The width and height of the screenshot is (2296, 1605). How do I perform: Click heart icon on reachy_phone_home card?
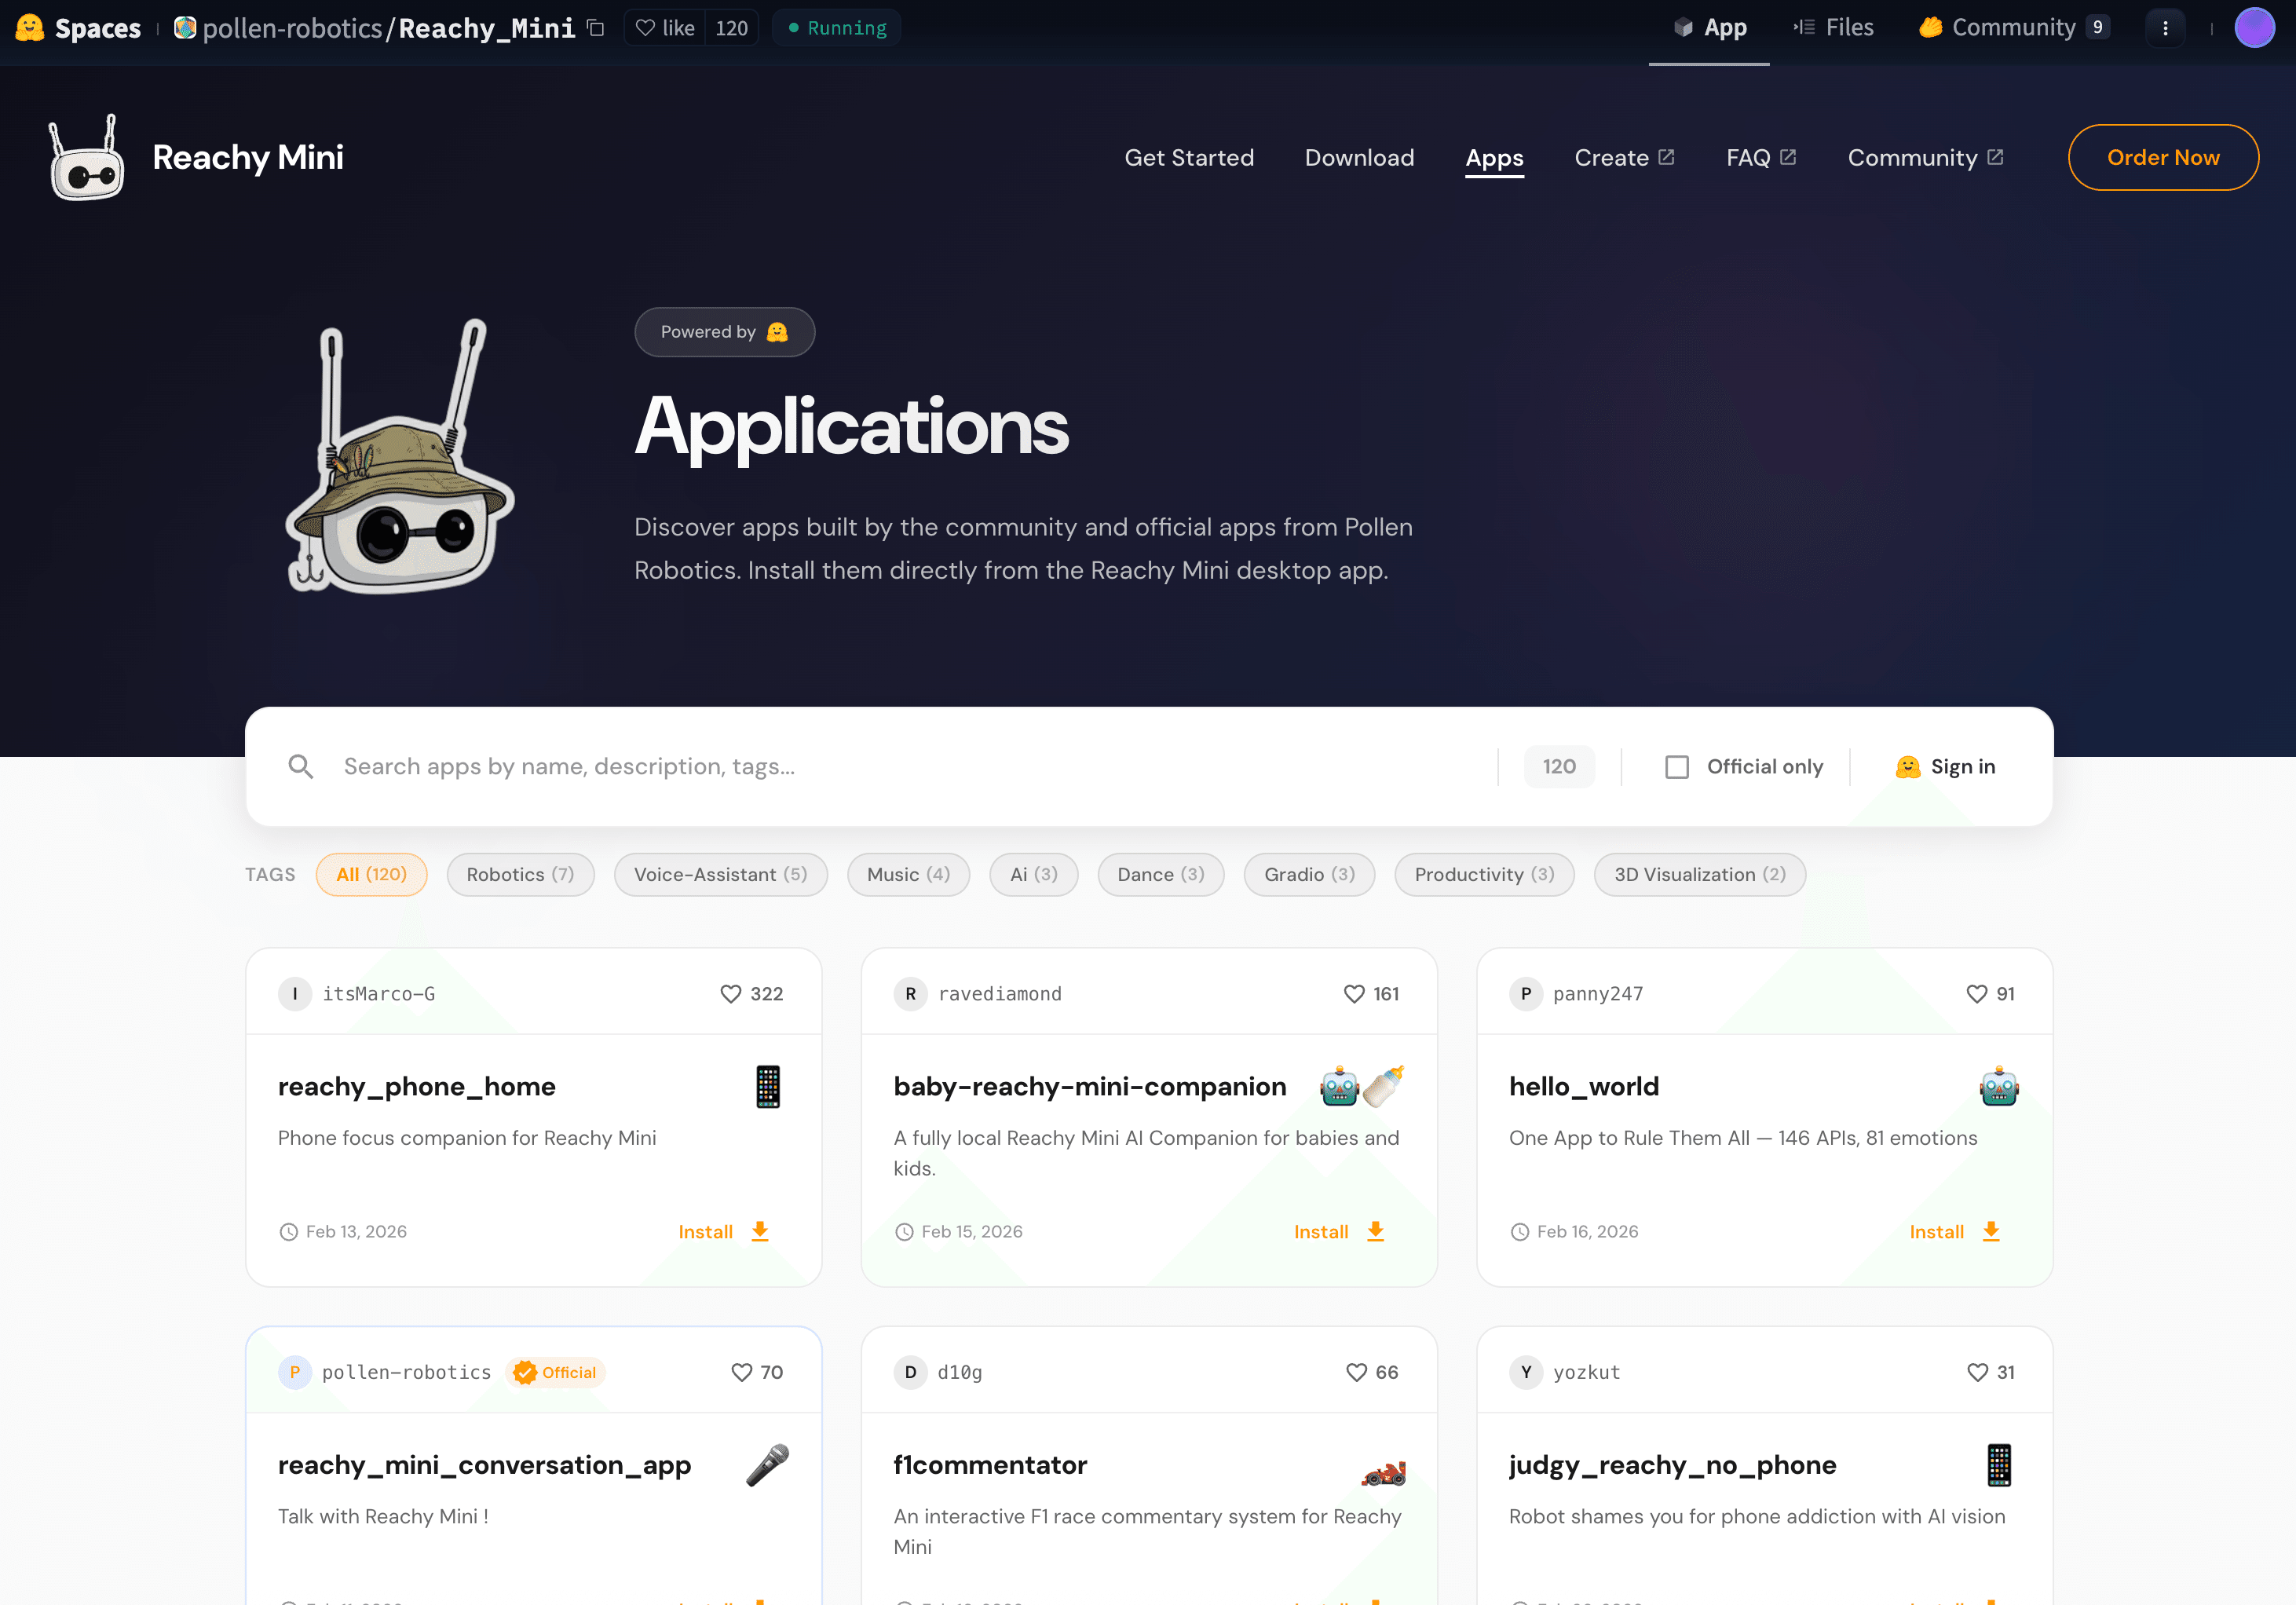point(731,994)
